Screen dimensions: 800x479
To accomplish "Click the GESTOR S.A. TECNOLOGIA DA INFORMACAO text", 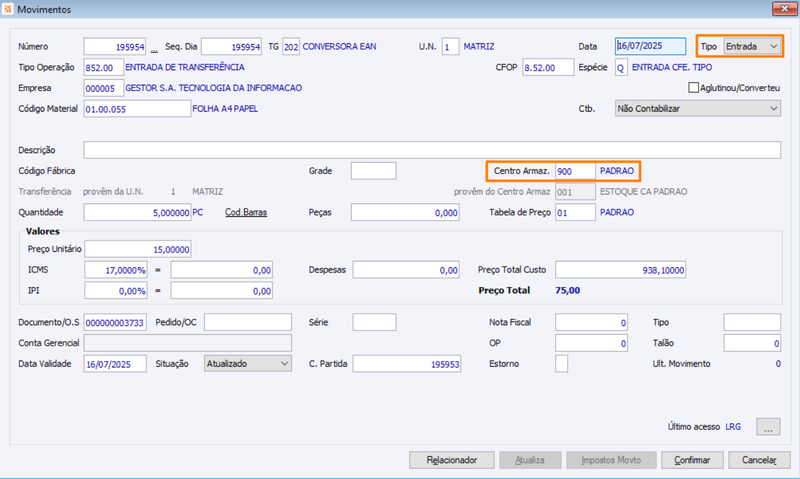I will tap(214, 88).
